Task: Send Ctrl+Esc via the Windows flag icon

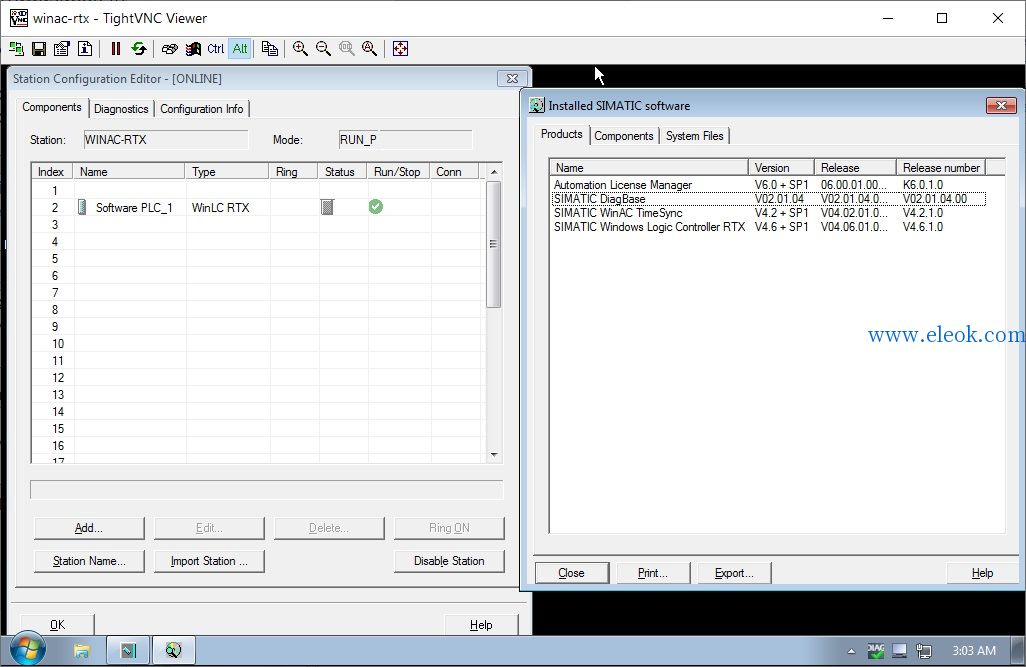Action: pos(193,48)
